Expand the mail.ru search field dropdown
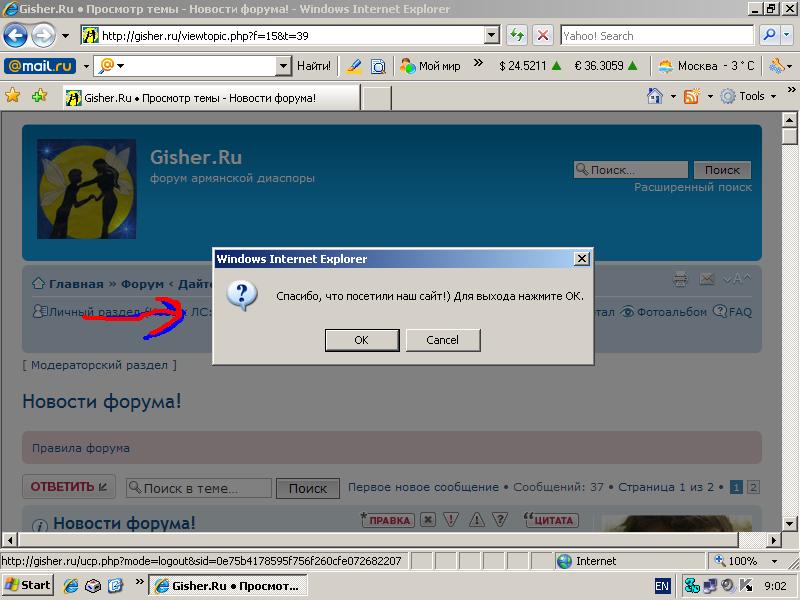The height and width of the screenshot is (600, 800). (x=283, y=66)
